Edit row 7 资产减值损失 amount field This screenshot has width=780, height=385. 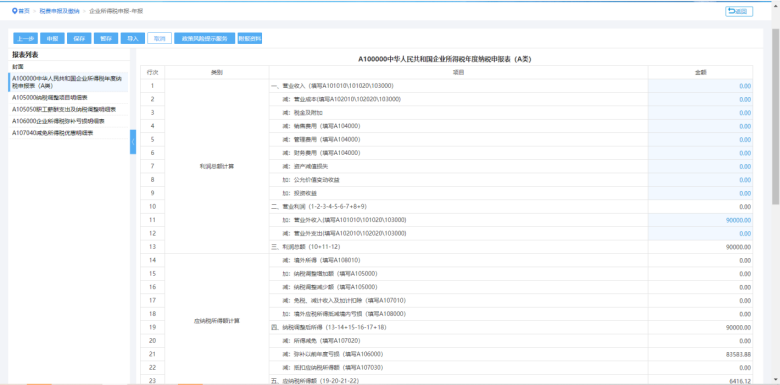coord(700,167)
